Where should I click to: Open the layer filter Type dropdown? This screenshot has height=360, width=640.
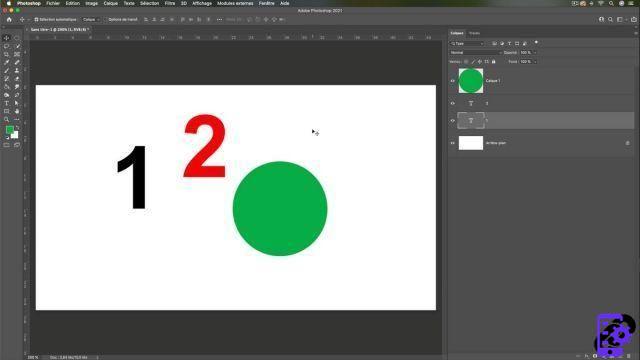tap(467, 43)
